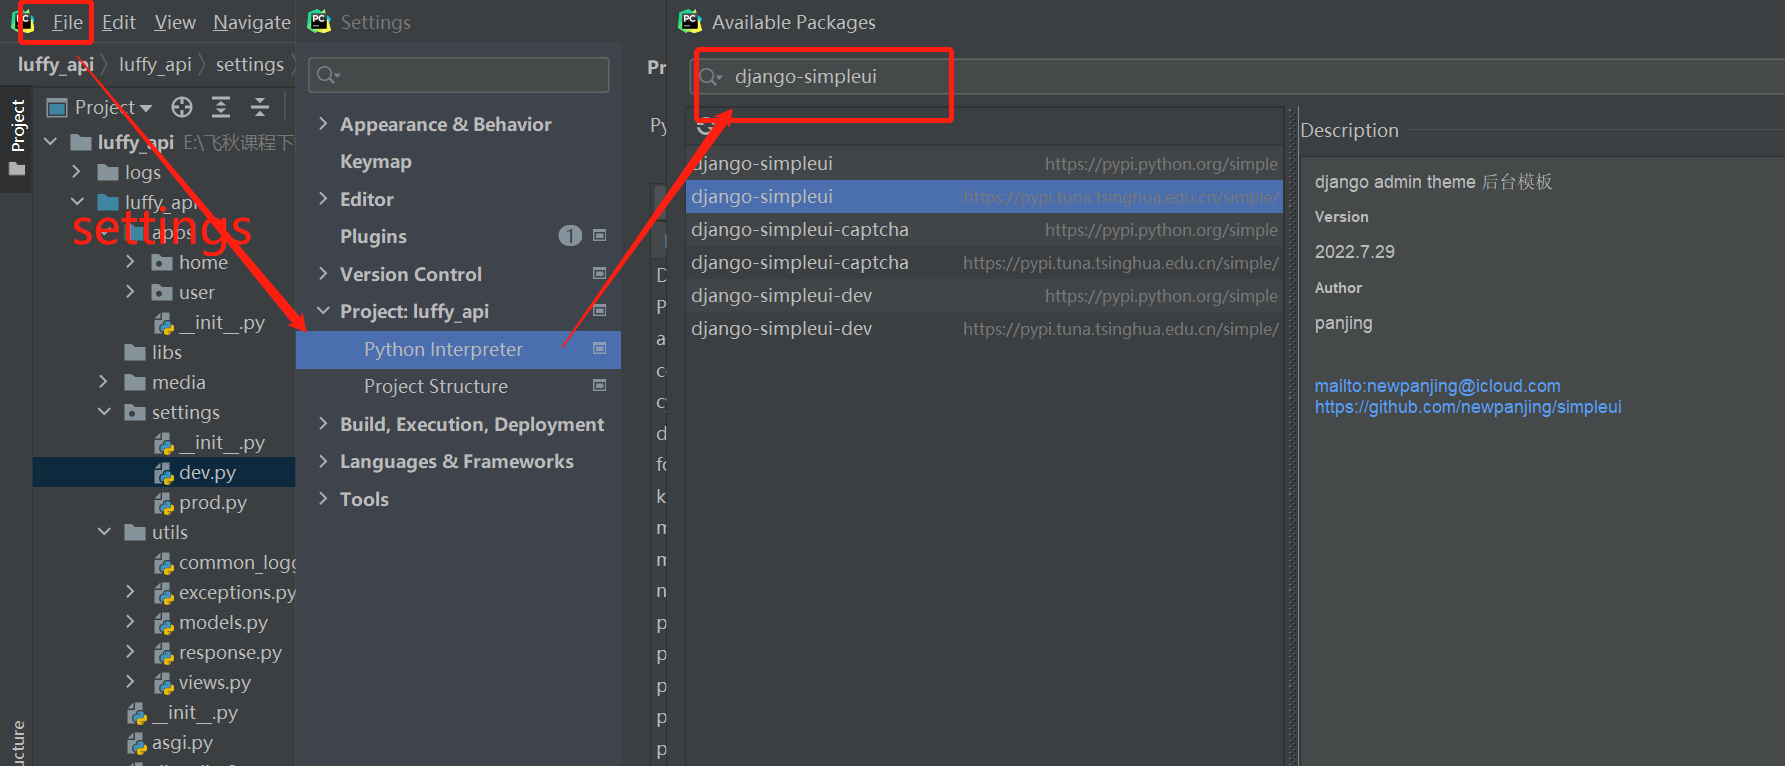The image size is (1785, 766).
Task: Click the locate-in-project crosshair icon
Action: pos(182,107)
